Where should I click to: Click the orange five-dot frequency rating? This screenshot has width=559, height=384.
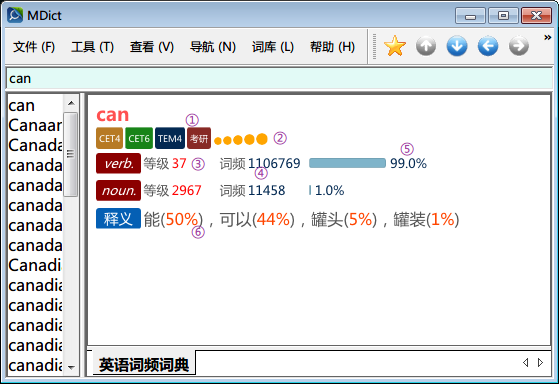click(241, 139)
